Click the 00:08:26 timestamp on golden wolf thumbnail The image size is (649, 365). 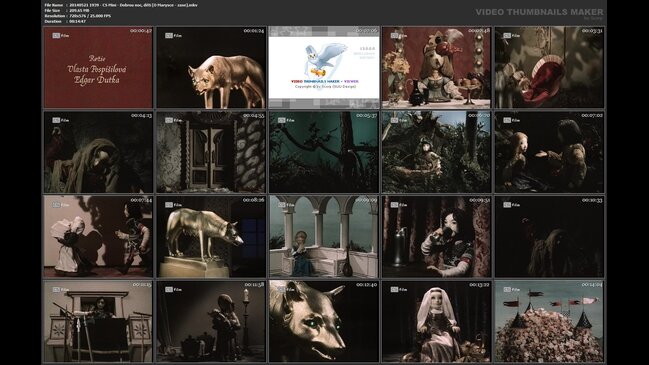253,200
